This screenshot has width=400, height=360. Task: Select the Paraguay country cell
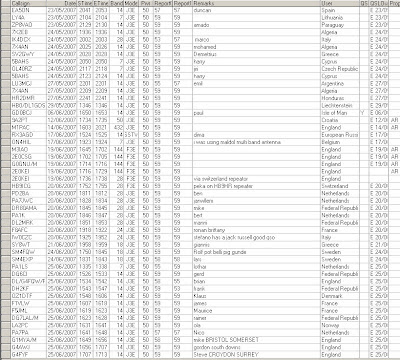coord(340,25)
